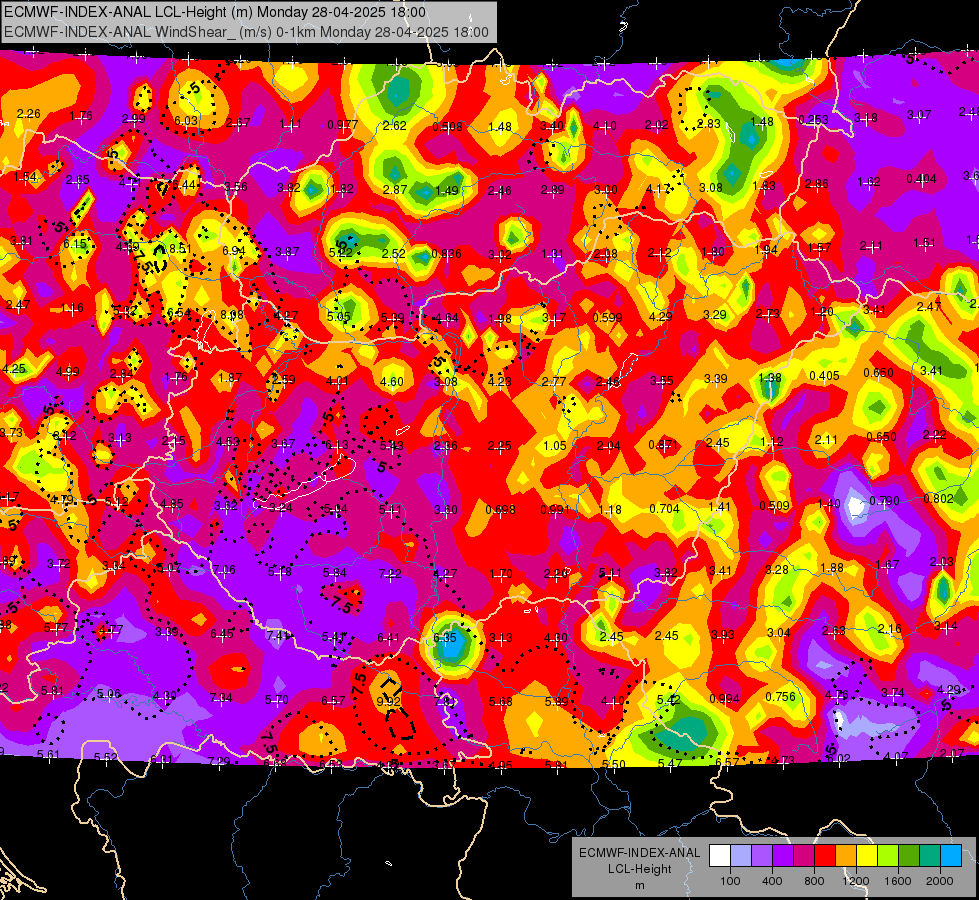
Task: Click the red legend swatch
Action: (825, 856)
